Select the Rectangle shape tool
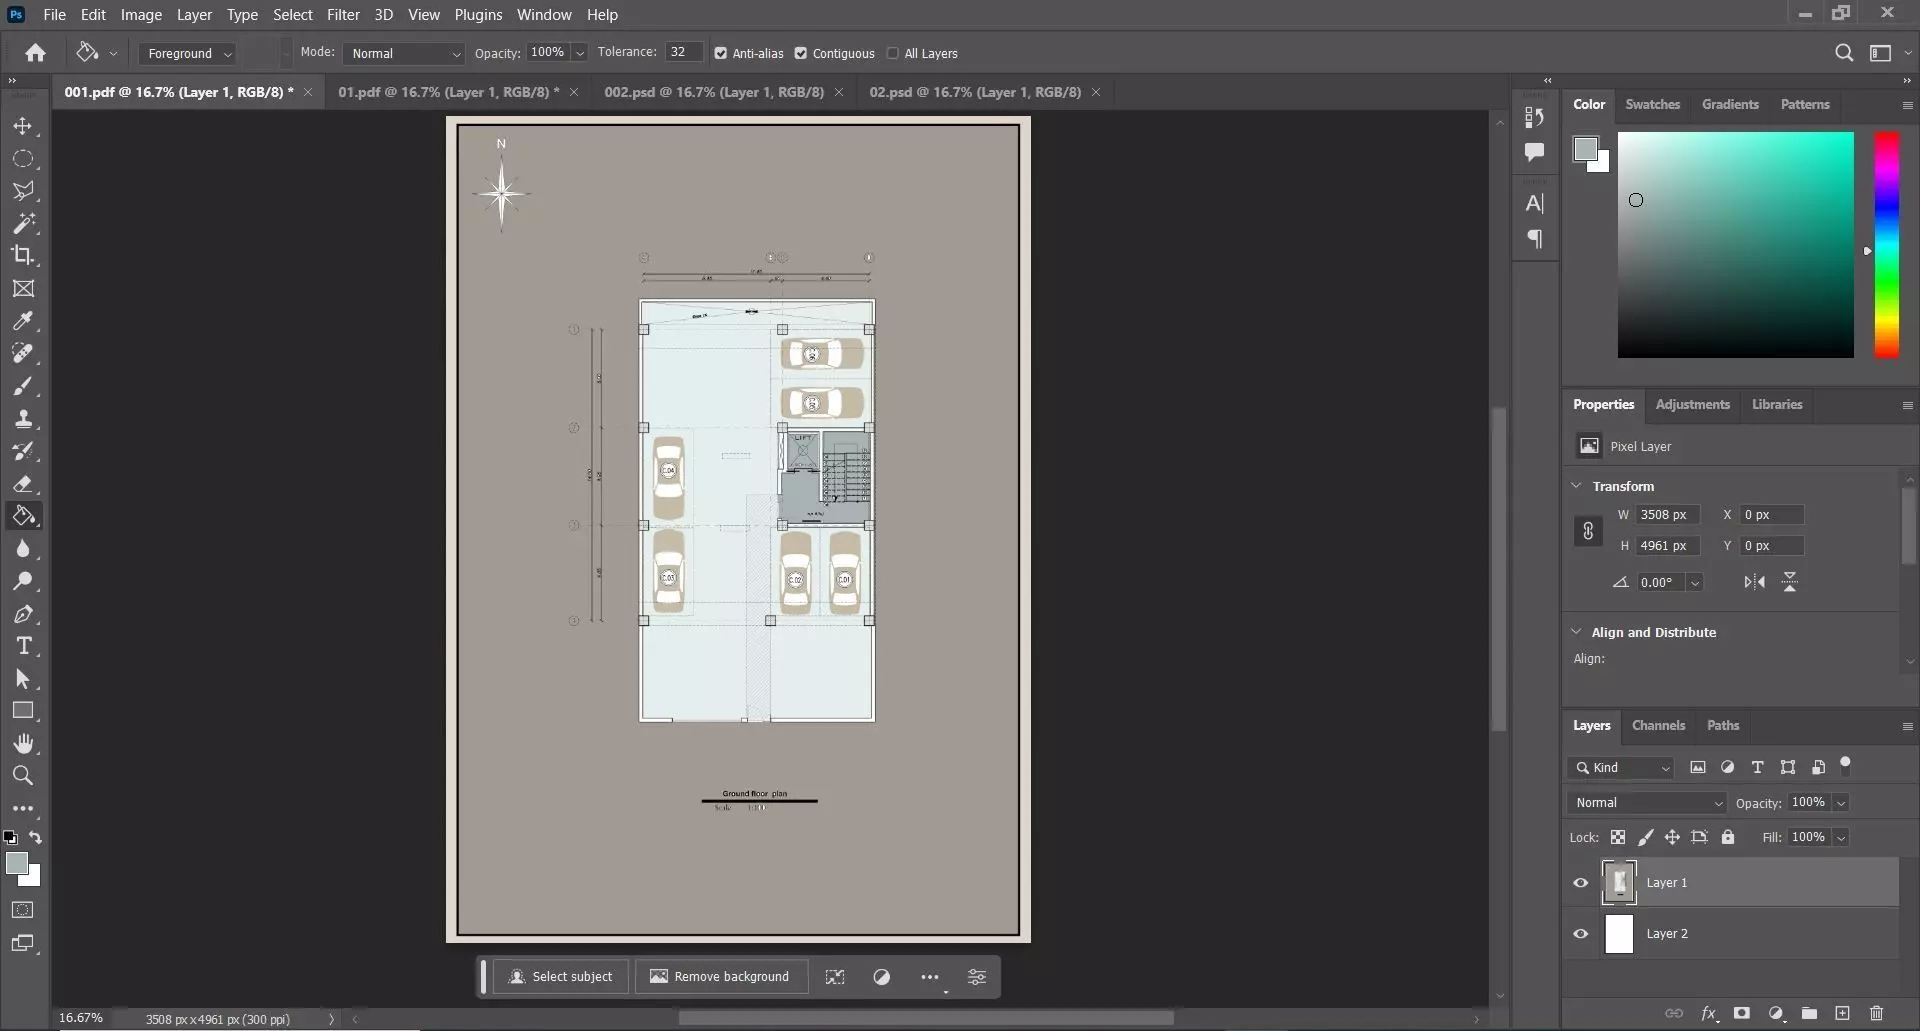Viewport: 1920px width, 1031px height. (x=23, y=711)
